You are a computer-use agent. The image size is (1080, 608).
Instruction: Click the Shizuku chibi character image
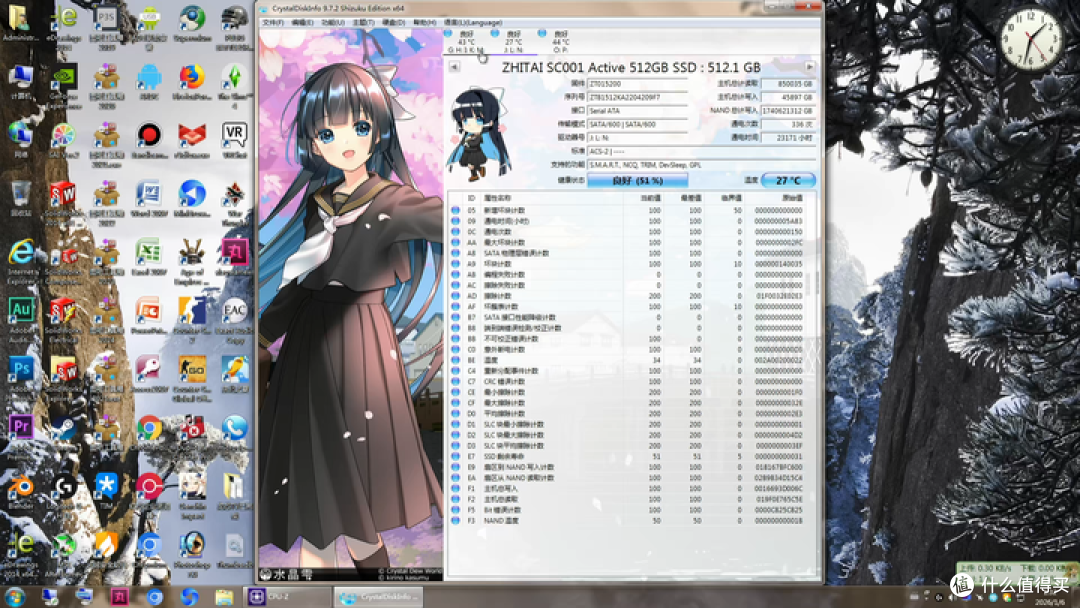(x=478, y=134)
